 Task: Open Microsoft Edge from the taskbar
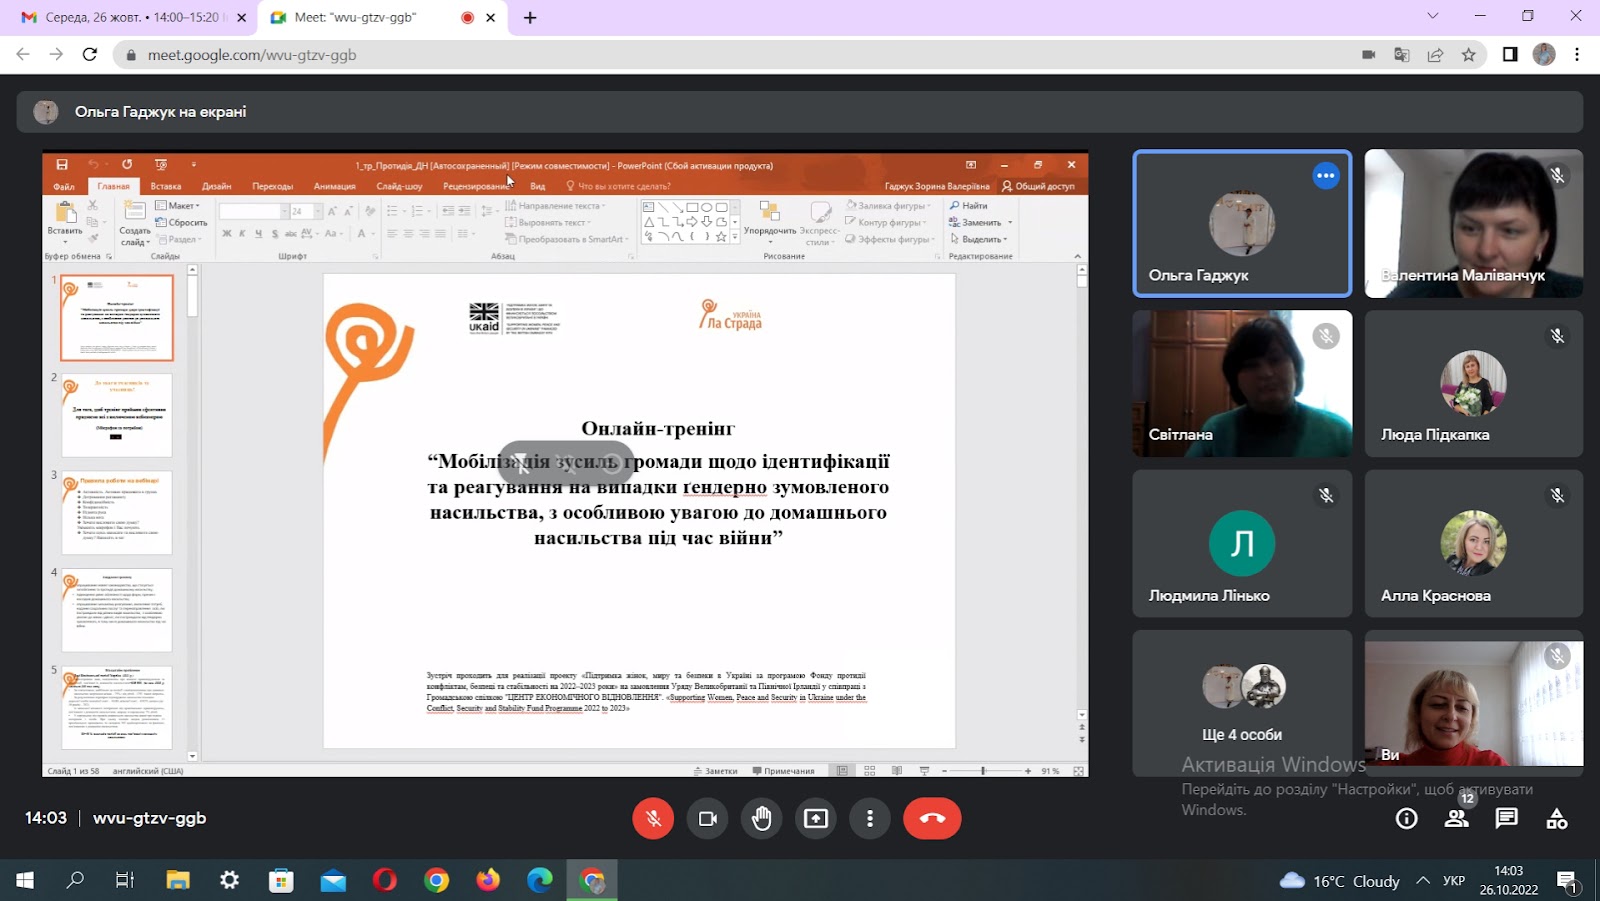click(540, 880)
